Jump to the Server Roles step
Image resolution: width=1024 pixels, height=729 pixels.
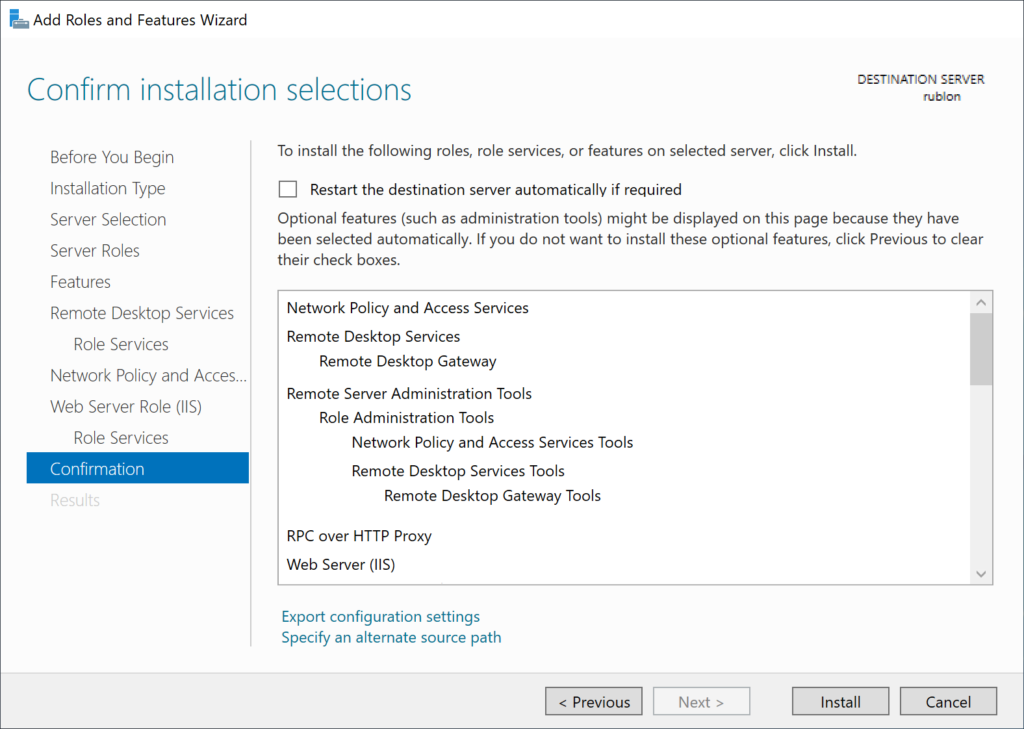[95, 250]
